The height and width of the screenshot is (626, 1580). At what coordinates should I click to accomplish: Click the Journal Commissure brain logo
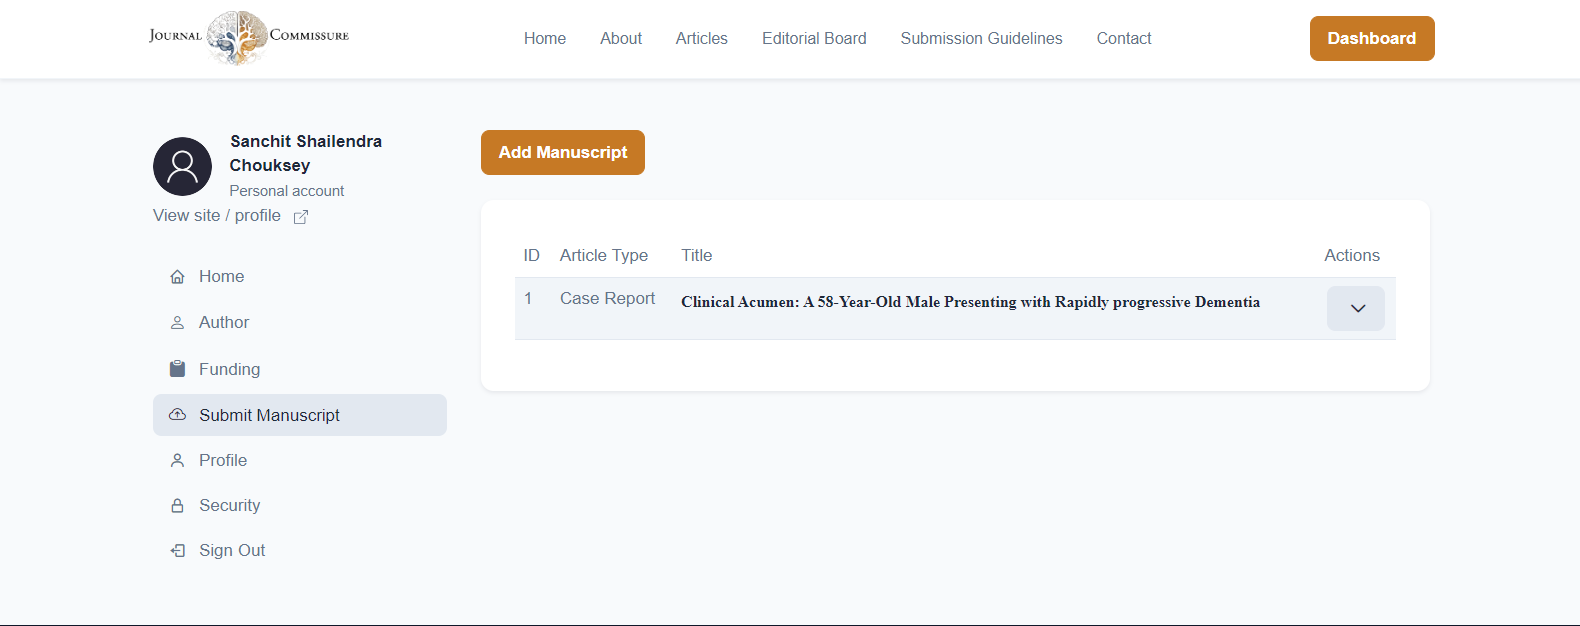238,37
